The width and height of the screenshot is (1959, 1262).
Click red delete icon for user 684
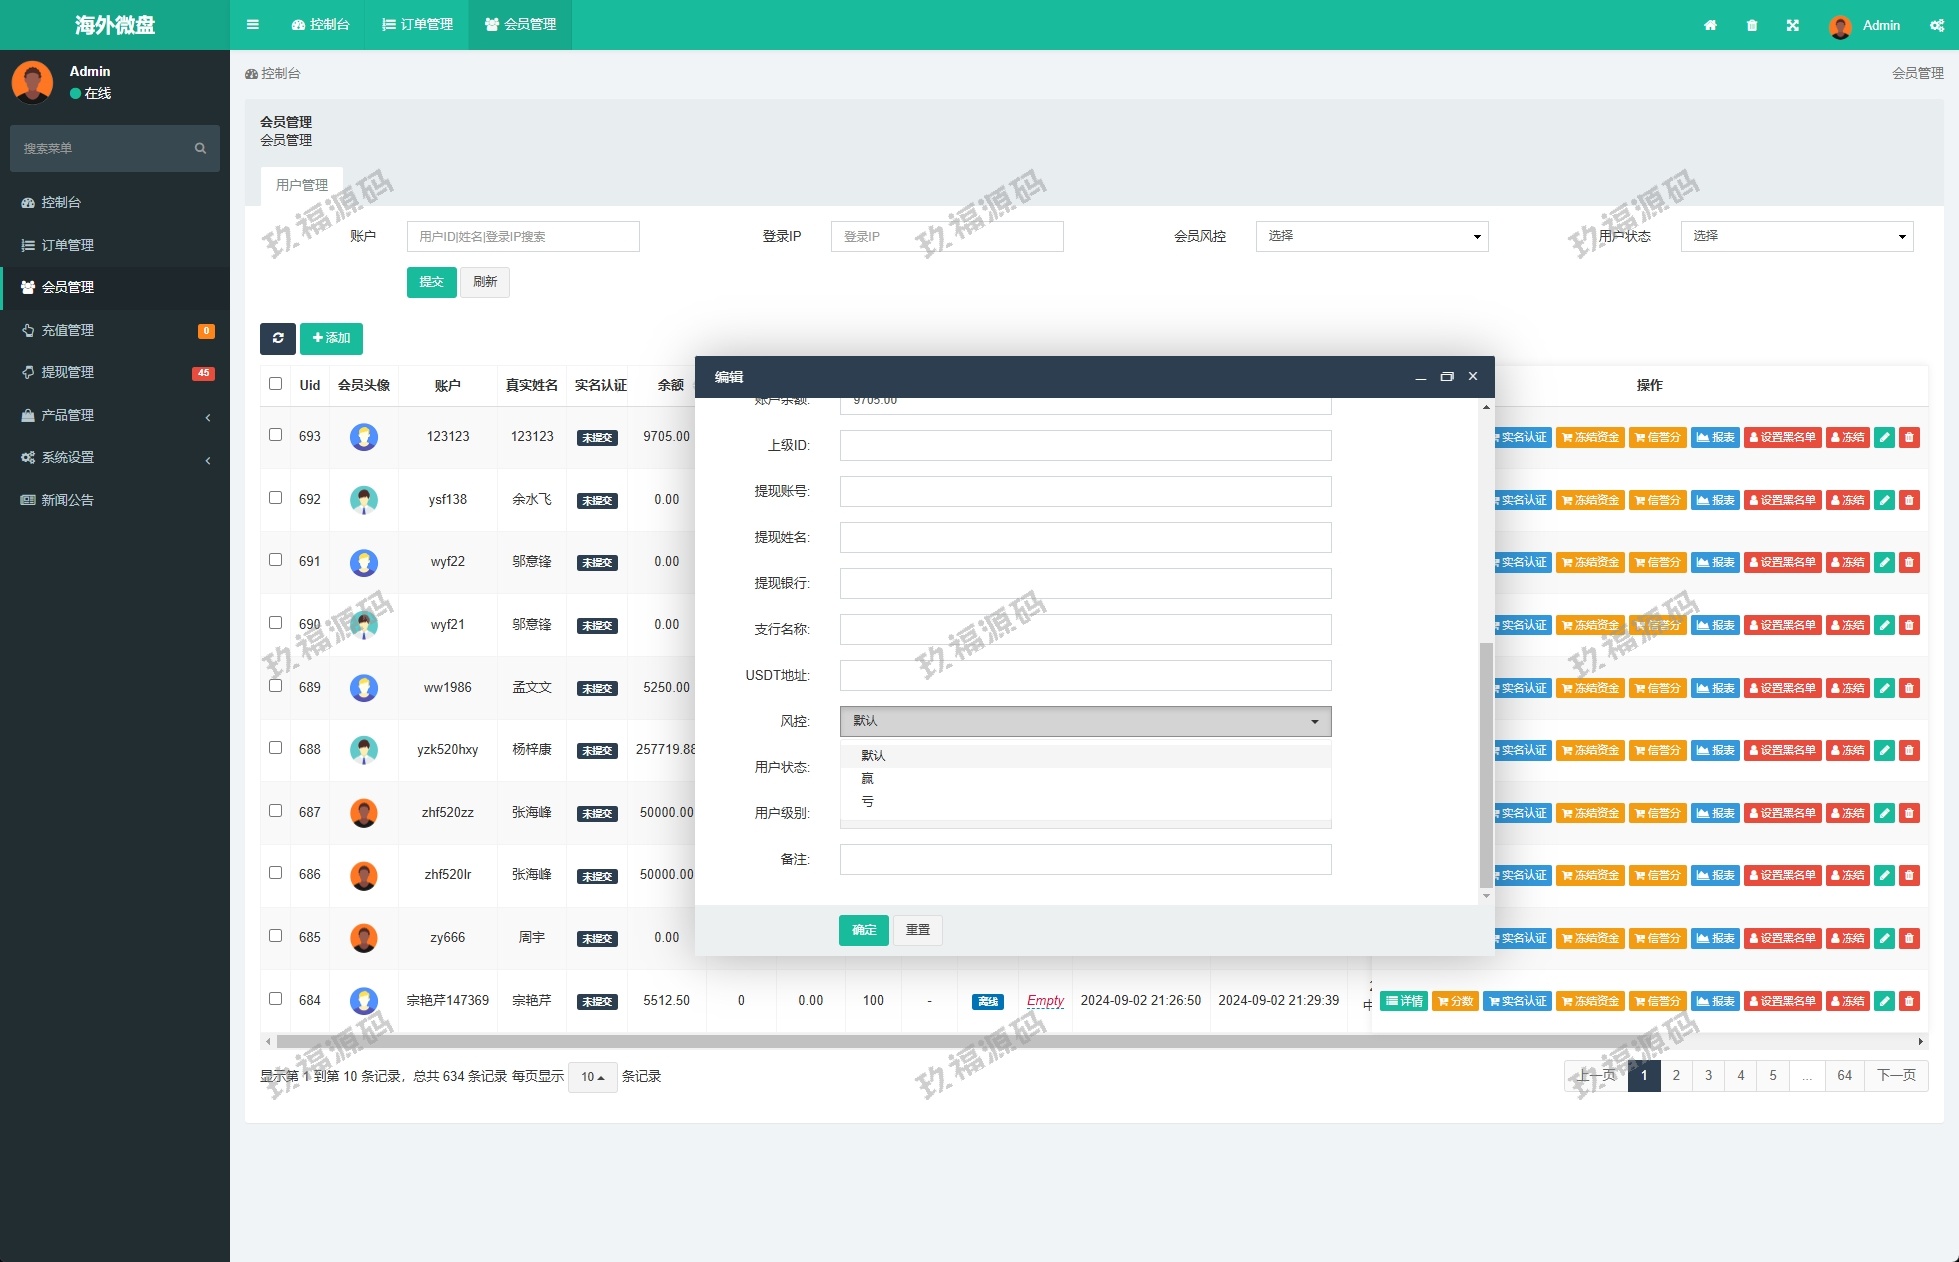point(1909,1001)
